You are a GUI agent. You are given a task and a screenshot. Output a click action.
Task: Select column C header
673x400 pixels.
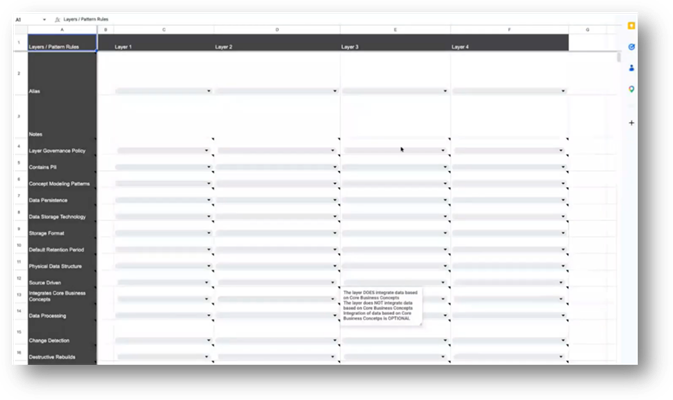(164, 30)
